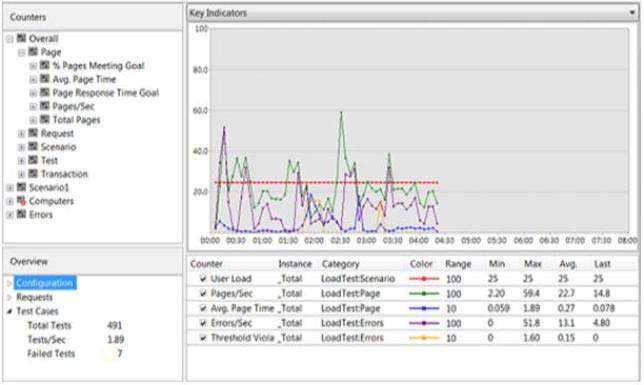Toggle the Errors/Sec counter checkbox
Image resolution: width=644 pixels, height=385 pixels.
[203, 323]
